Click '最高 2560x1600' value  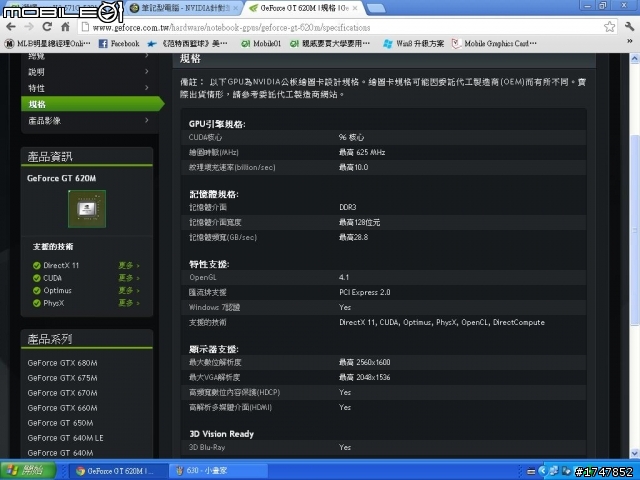tap(364, 362)
